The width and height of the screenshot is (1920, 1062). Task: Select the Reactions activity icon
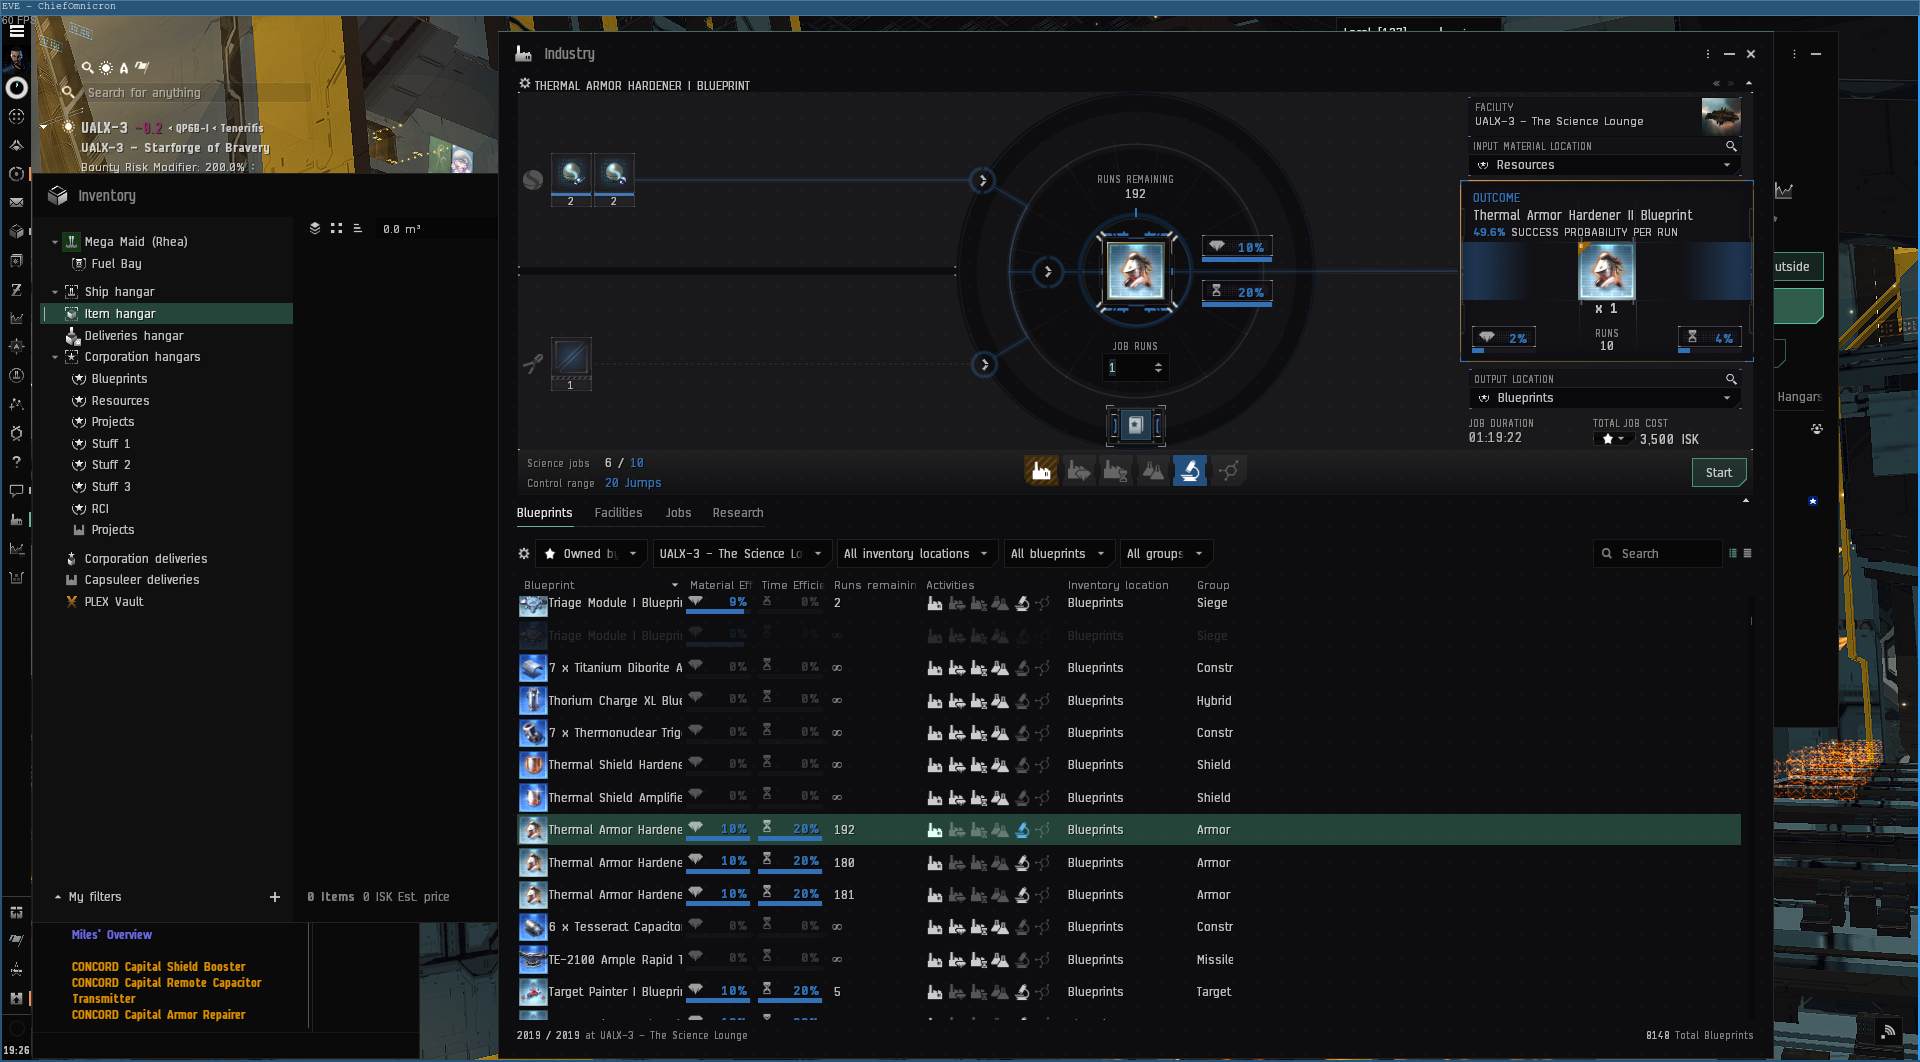pos(1229,471)
